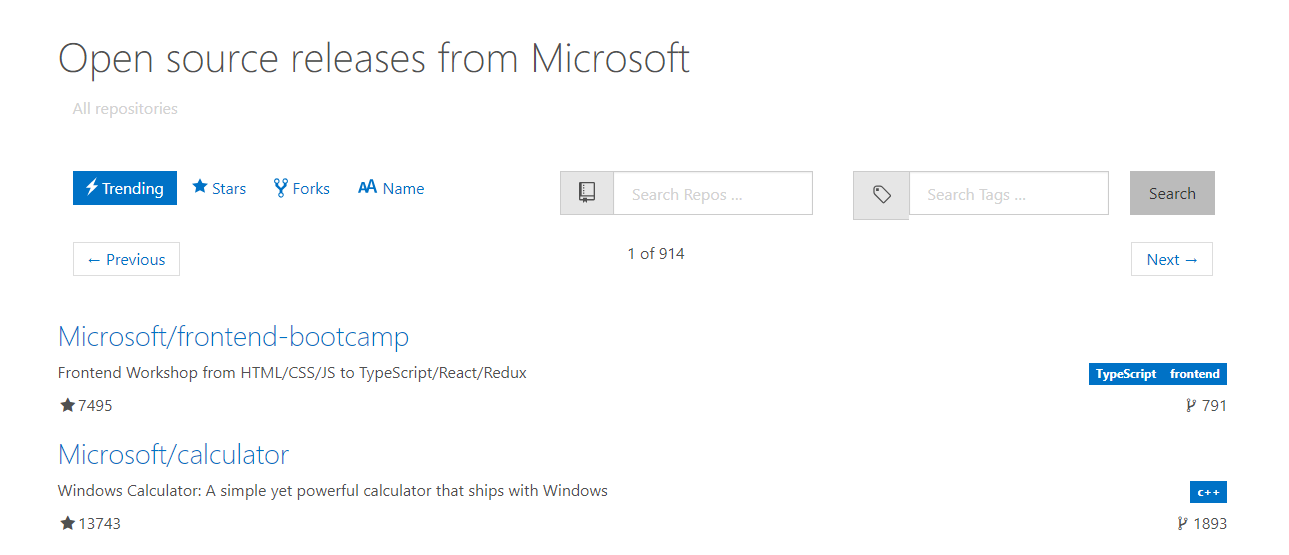Image resolution: width=1289 pixels, height=555 pixels.
Task: Click the lightning bolt Trending icon
Action: pos(91,187)
